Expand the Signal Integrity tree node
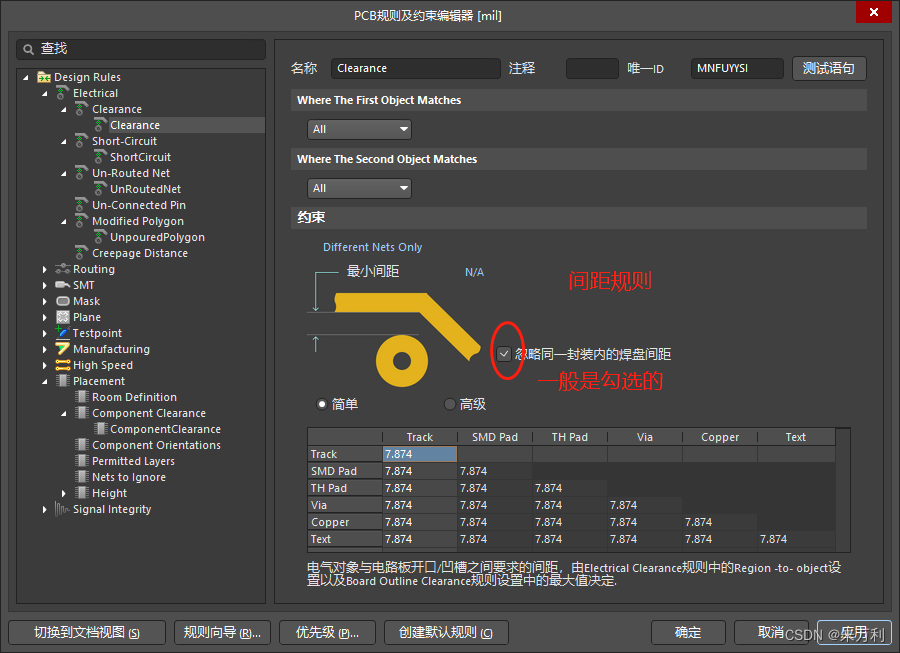 pyautogui.click(x=45, y=509)
